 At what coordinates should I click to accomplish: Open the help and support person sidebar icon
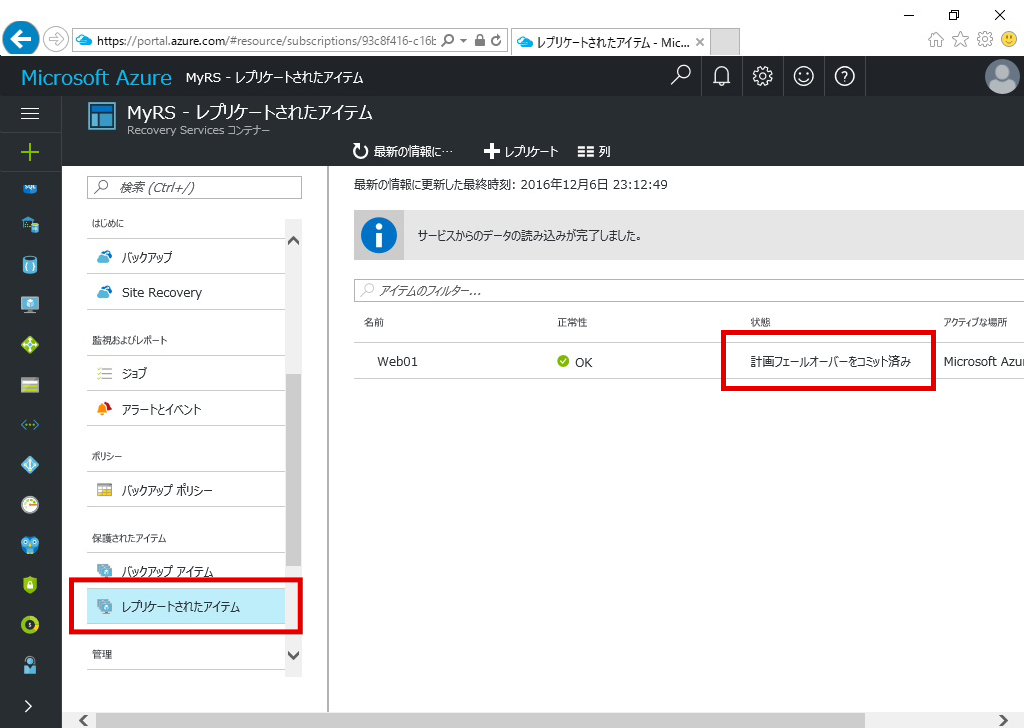click(30, 665)
